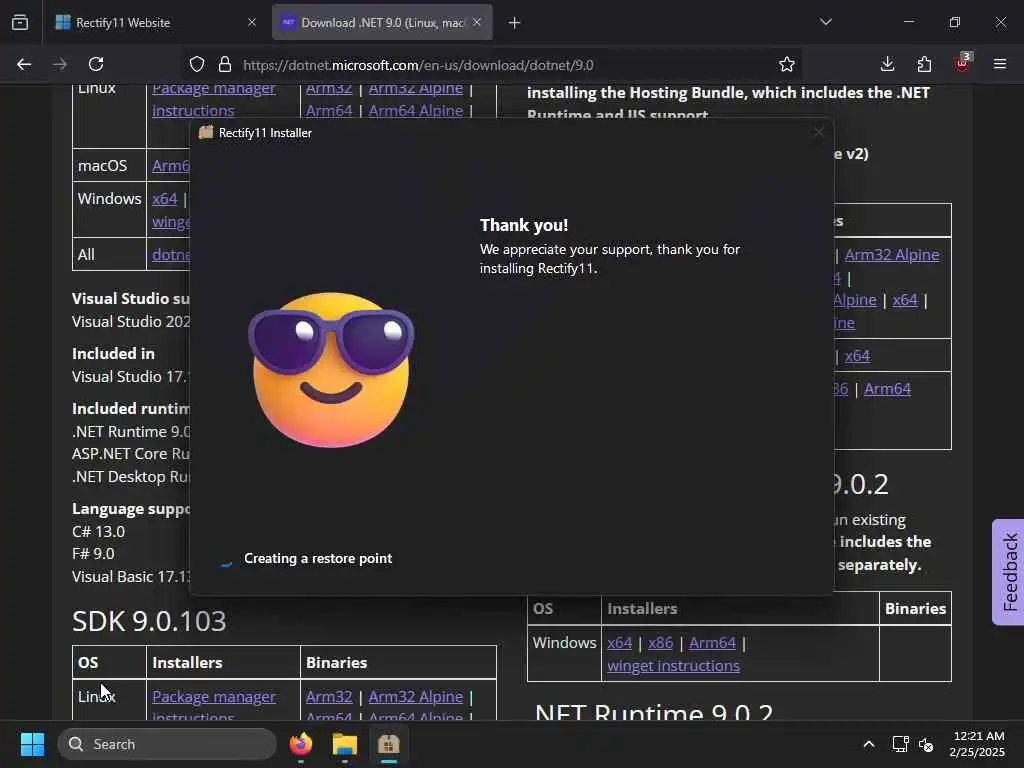The height and width of the screenshot is (768, 1024).
Task: Bookmark this page with the star icon
Action: tap(787, 64)
